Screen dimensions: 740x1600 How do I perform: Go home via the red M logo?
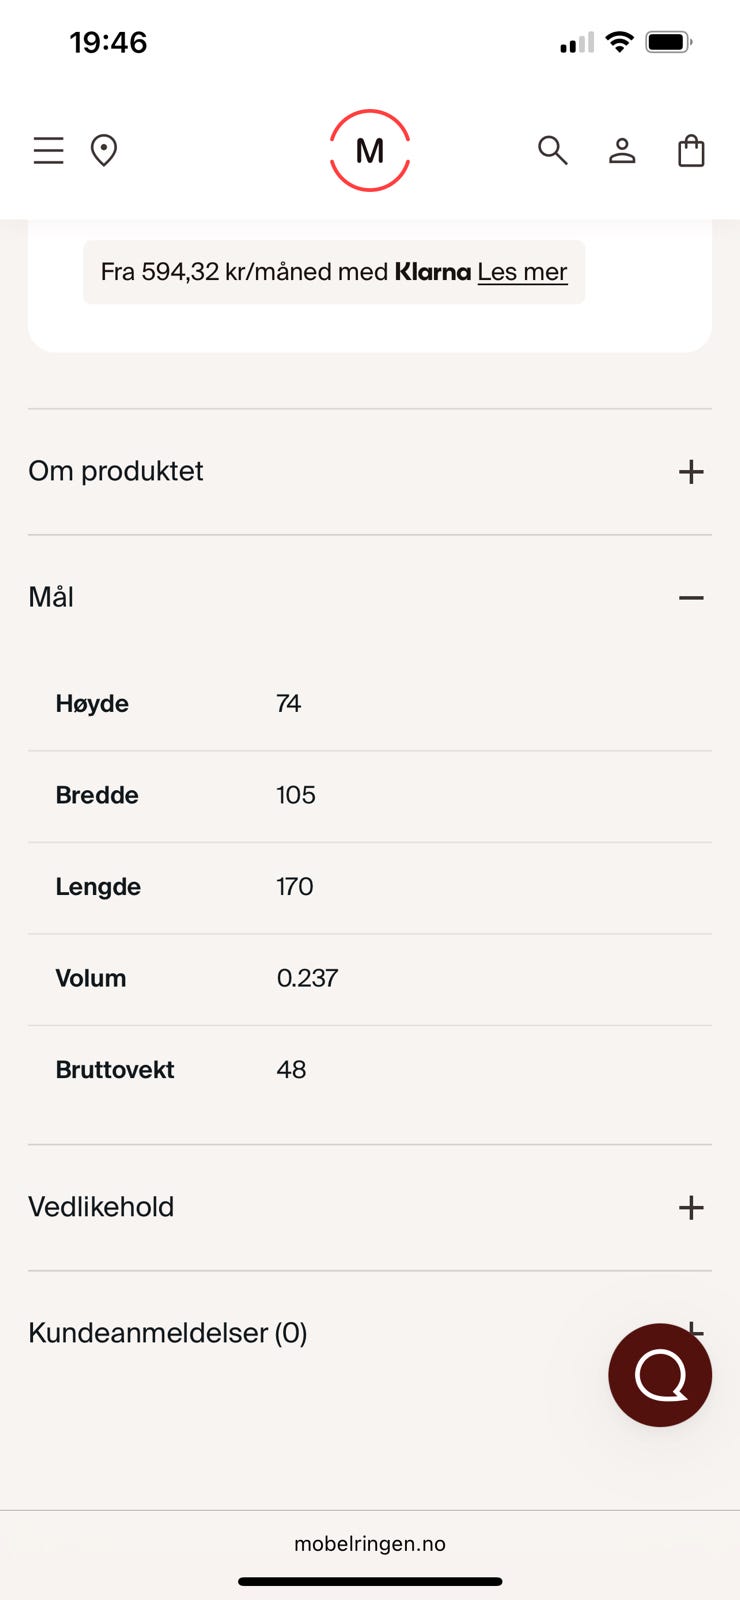[x=370, y=150]
